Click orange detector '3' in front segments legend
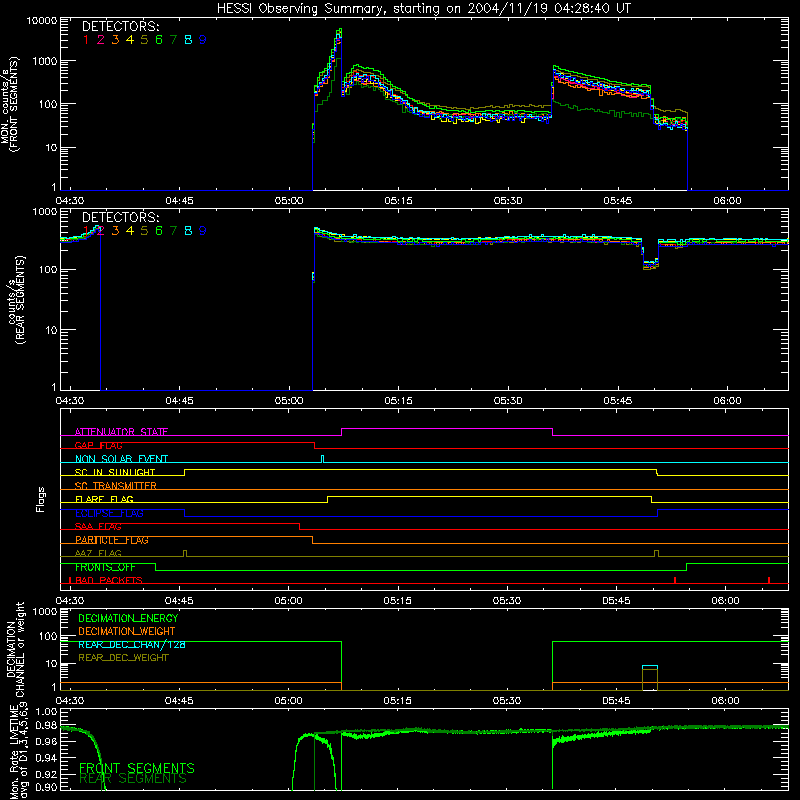This screenshot has height=800, width=800. [x=115, y=40]
